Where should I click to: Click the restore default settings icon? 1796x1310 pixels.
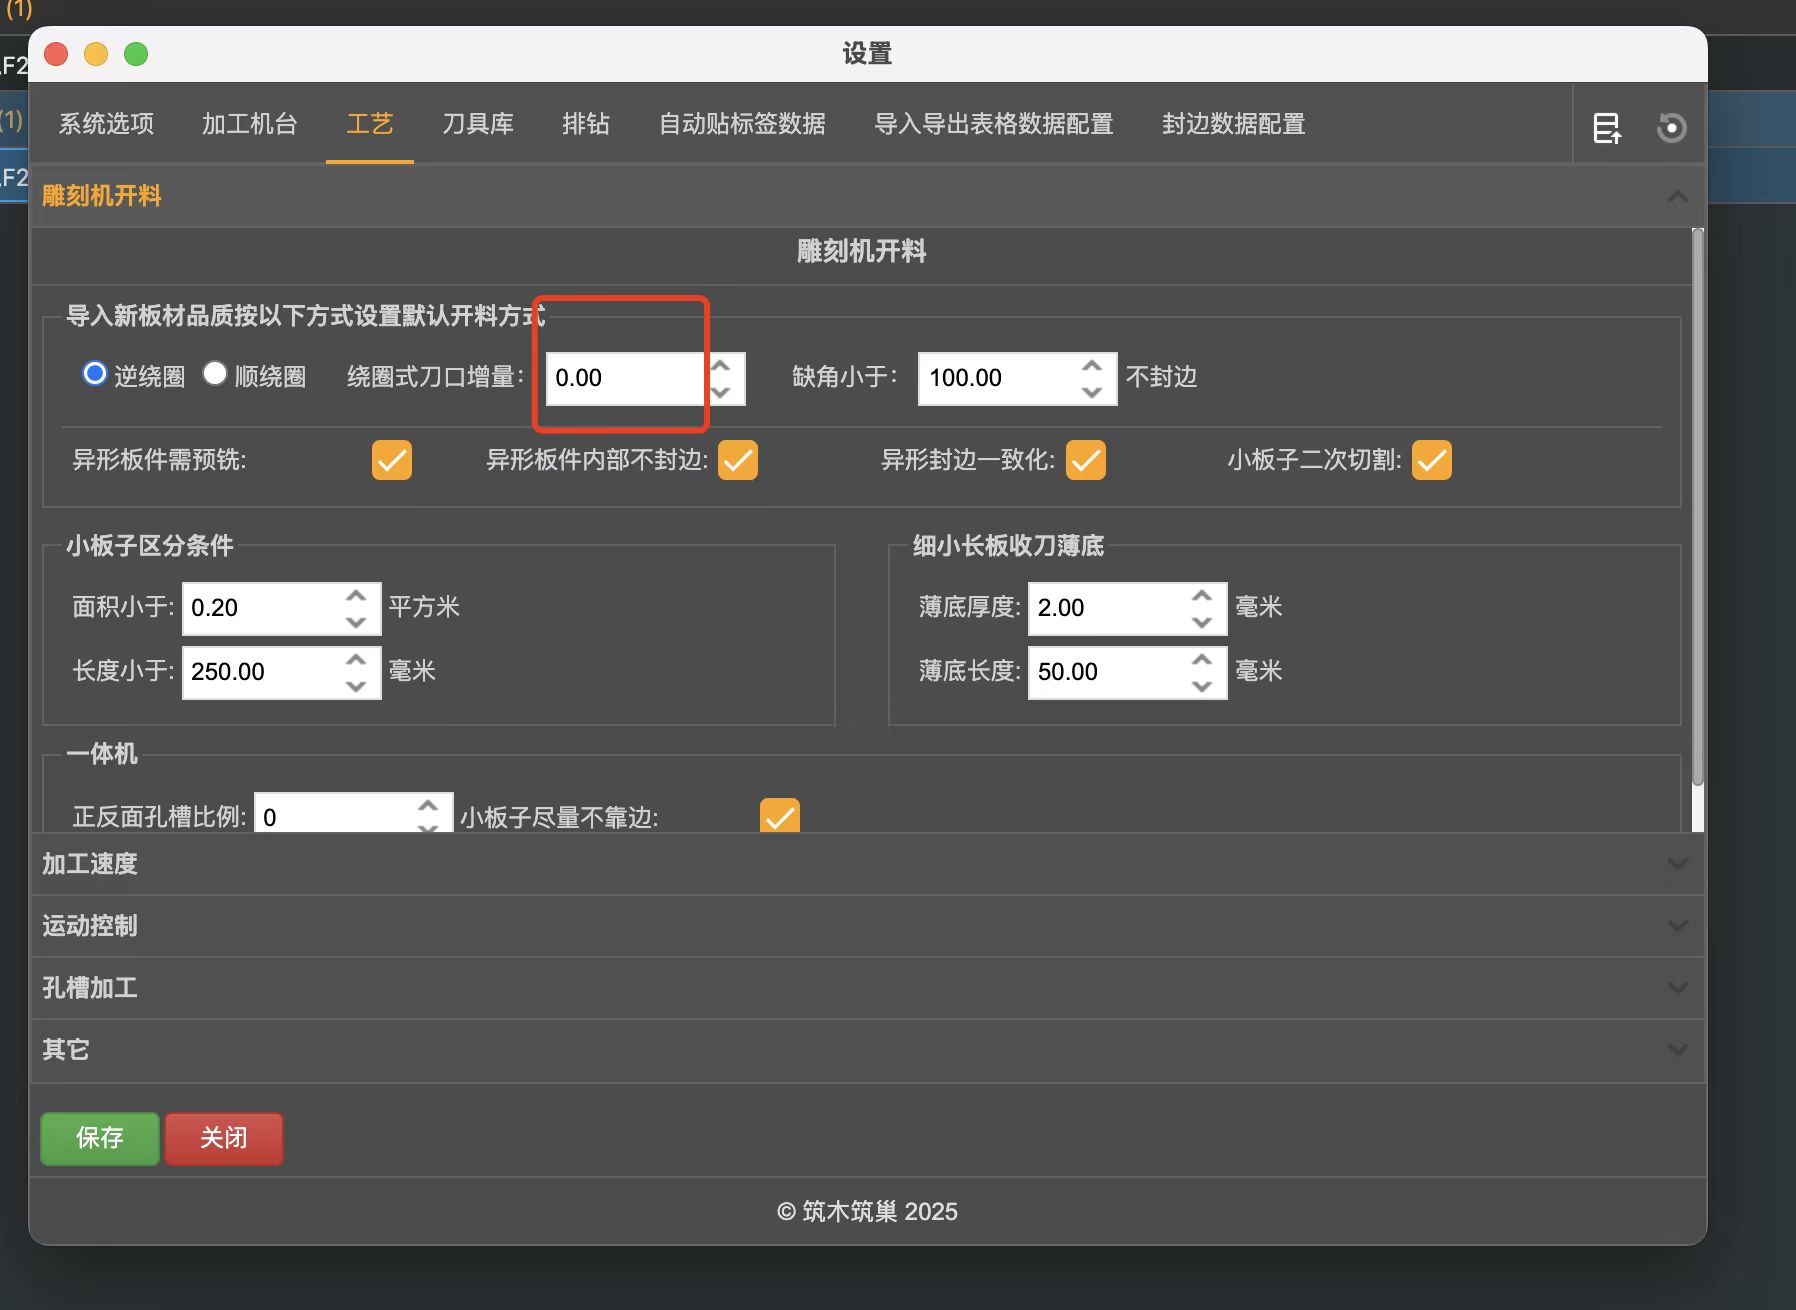coord(1671,127)
